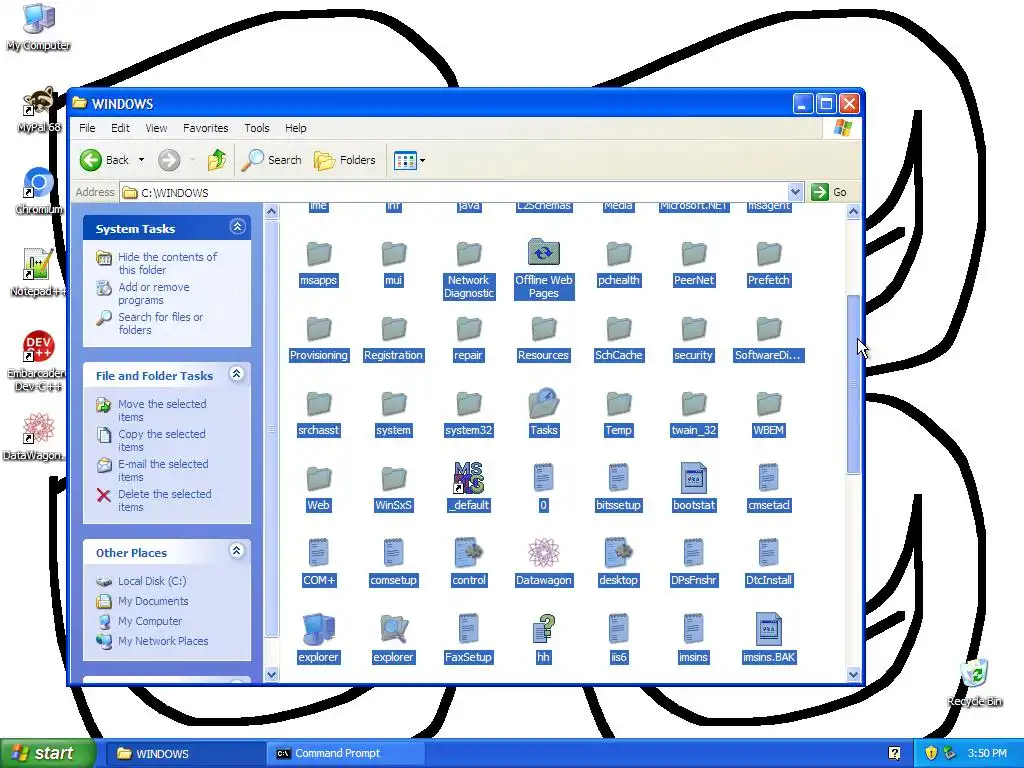
Task: Select the Datawagon file icon
Action: (x=543, y=552)
